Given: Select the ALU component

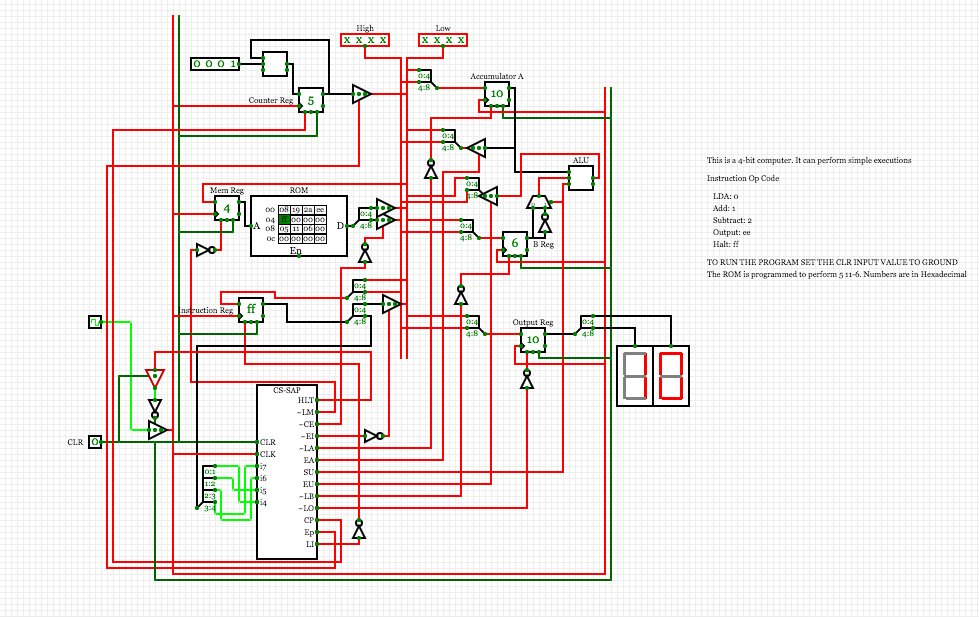Looking at the screenshot, I should coord(581,178).
